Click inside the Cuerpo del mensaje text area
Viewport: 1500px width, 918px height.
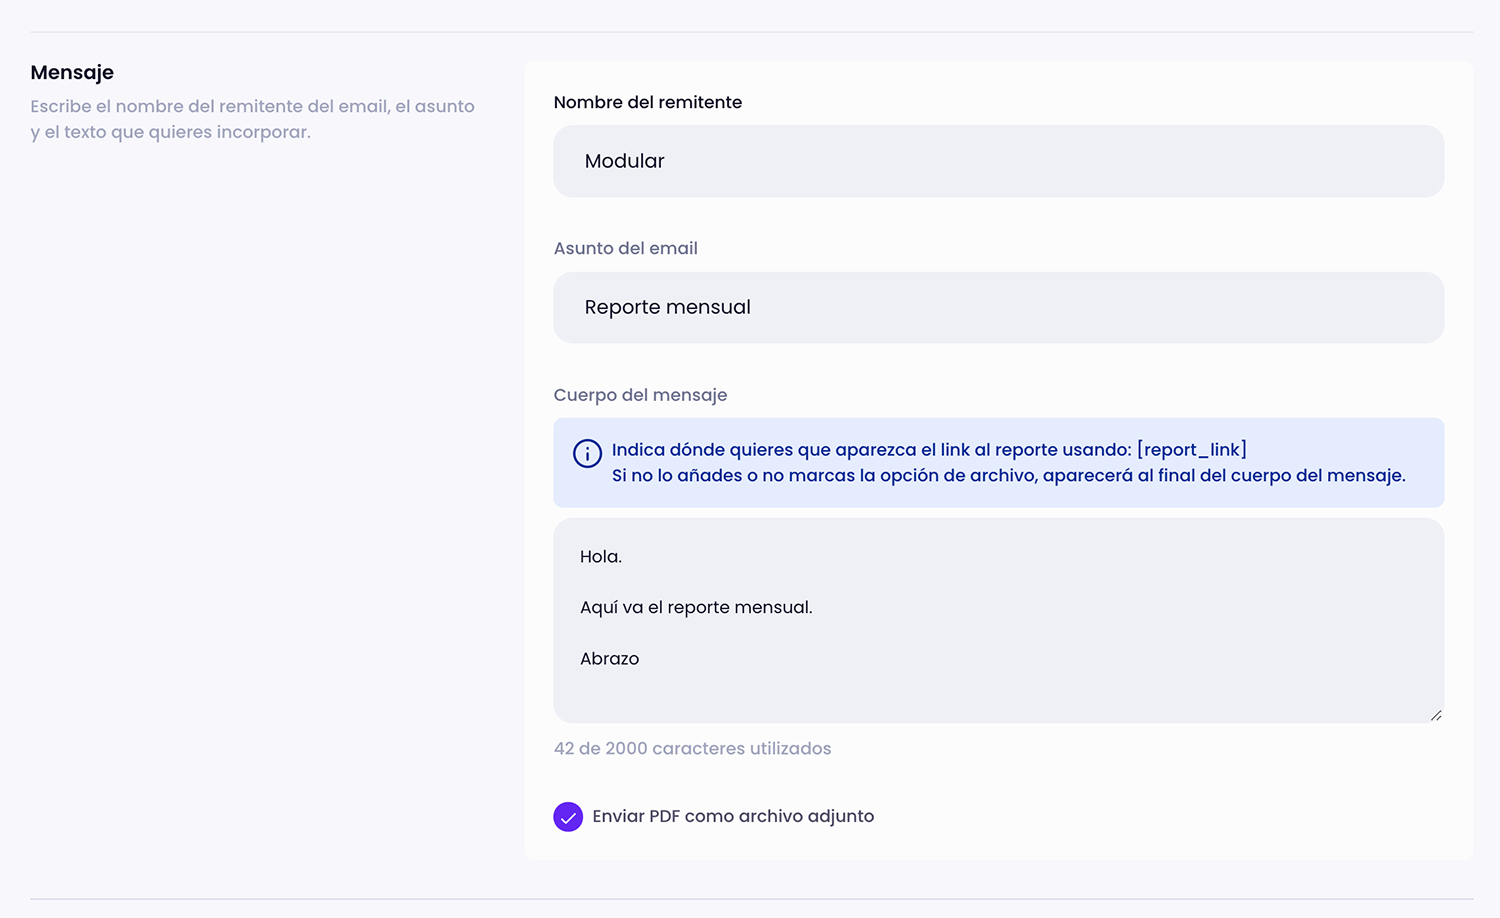tap(998, 620)
